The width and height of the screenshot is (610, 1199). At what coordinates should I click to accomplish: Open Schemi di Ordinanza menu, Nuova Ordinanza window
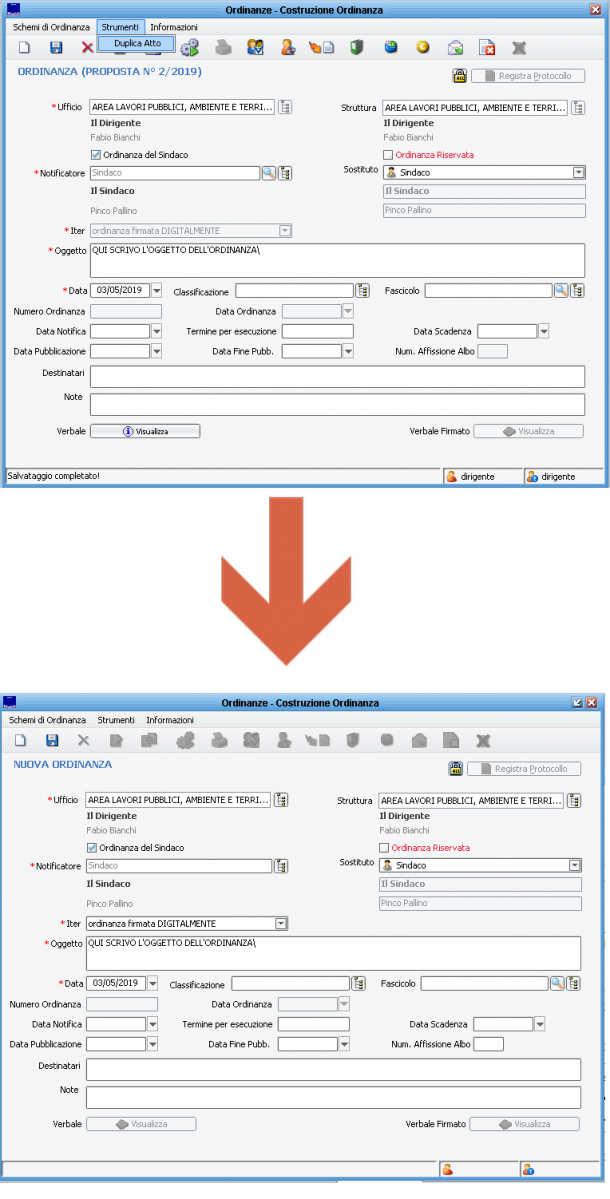[x=47, y=720]
